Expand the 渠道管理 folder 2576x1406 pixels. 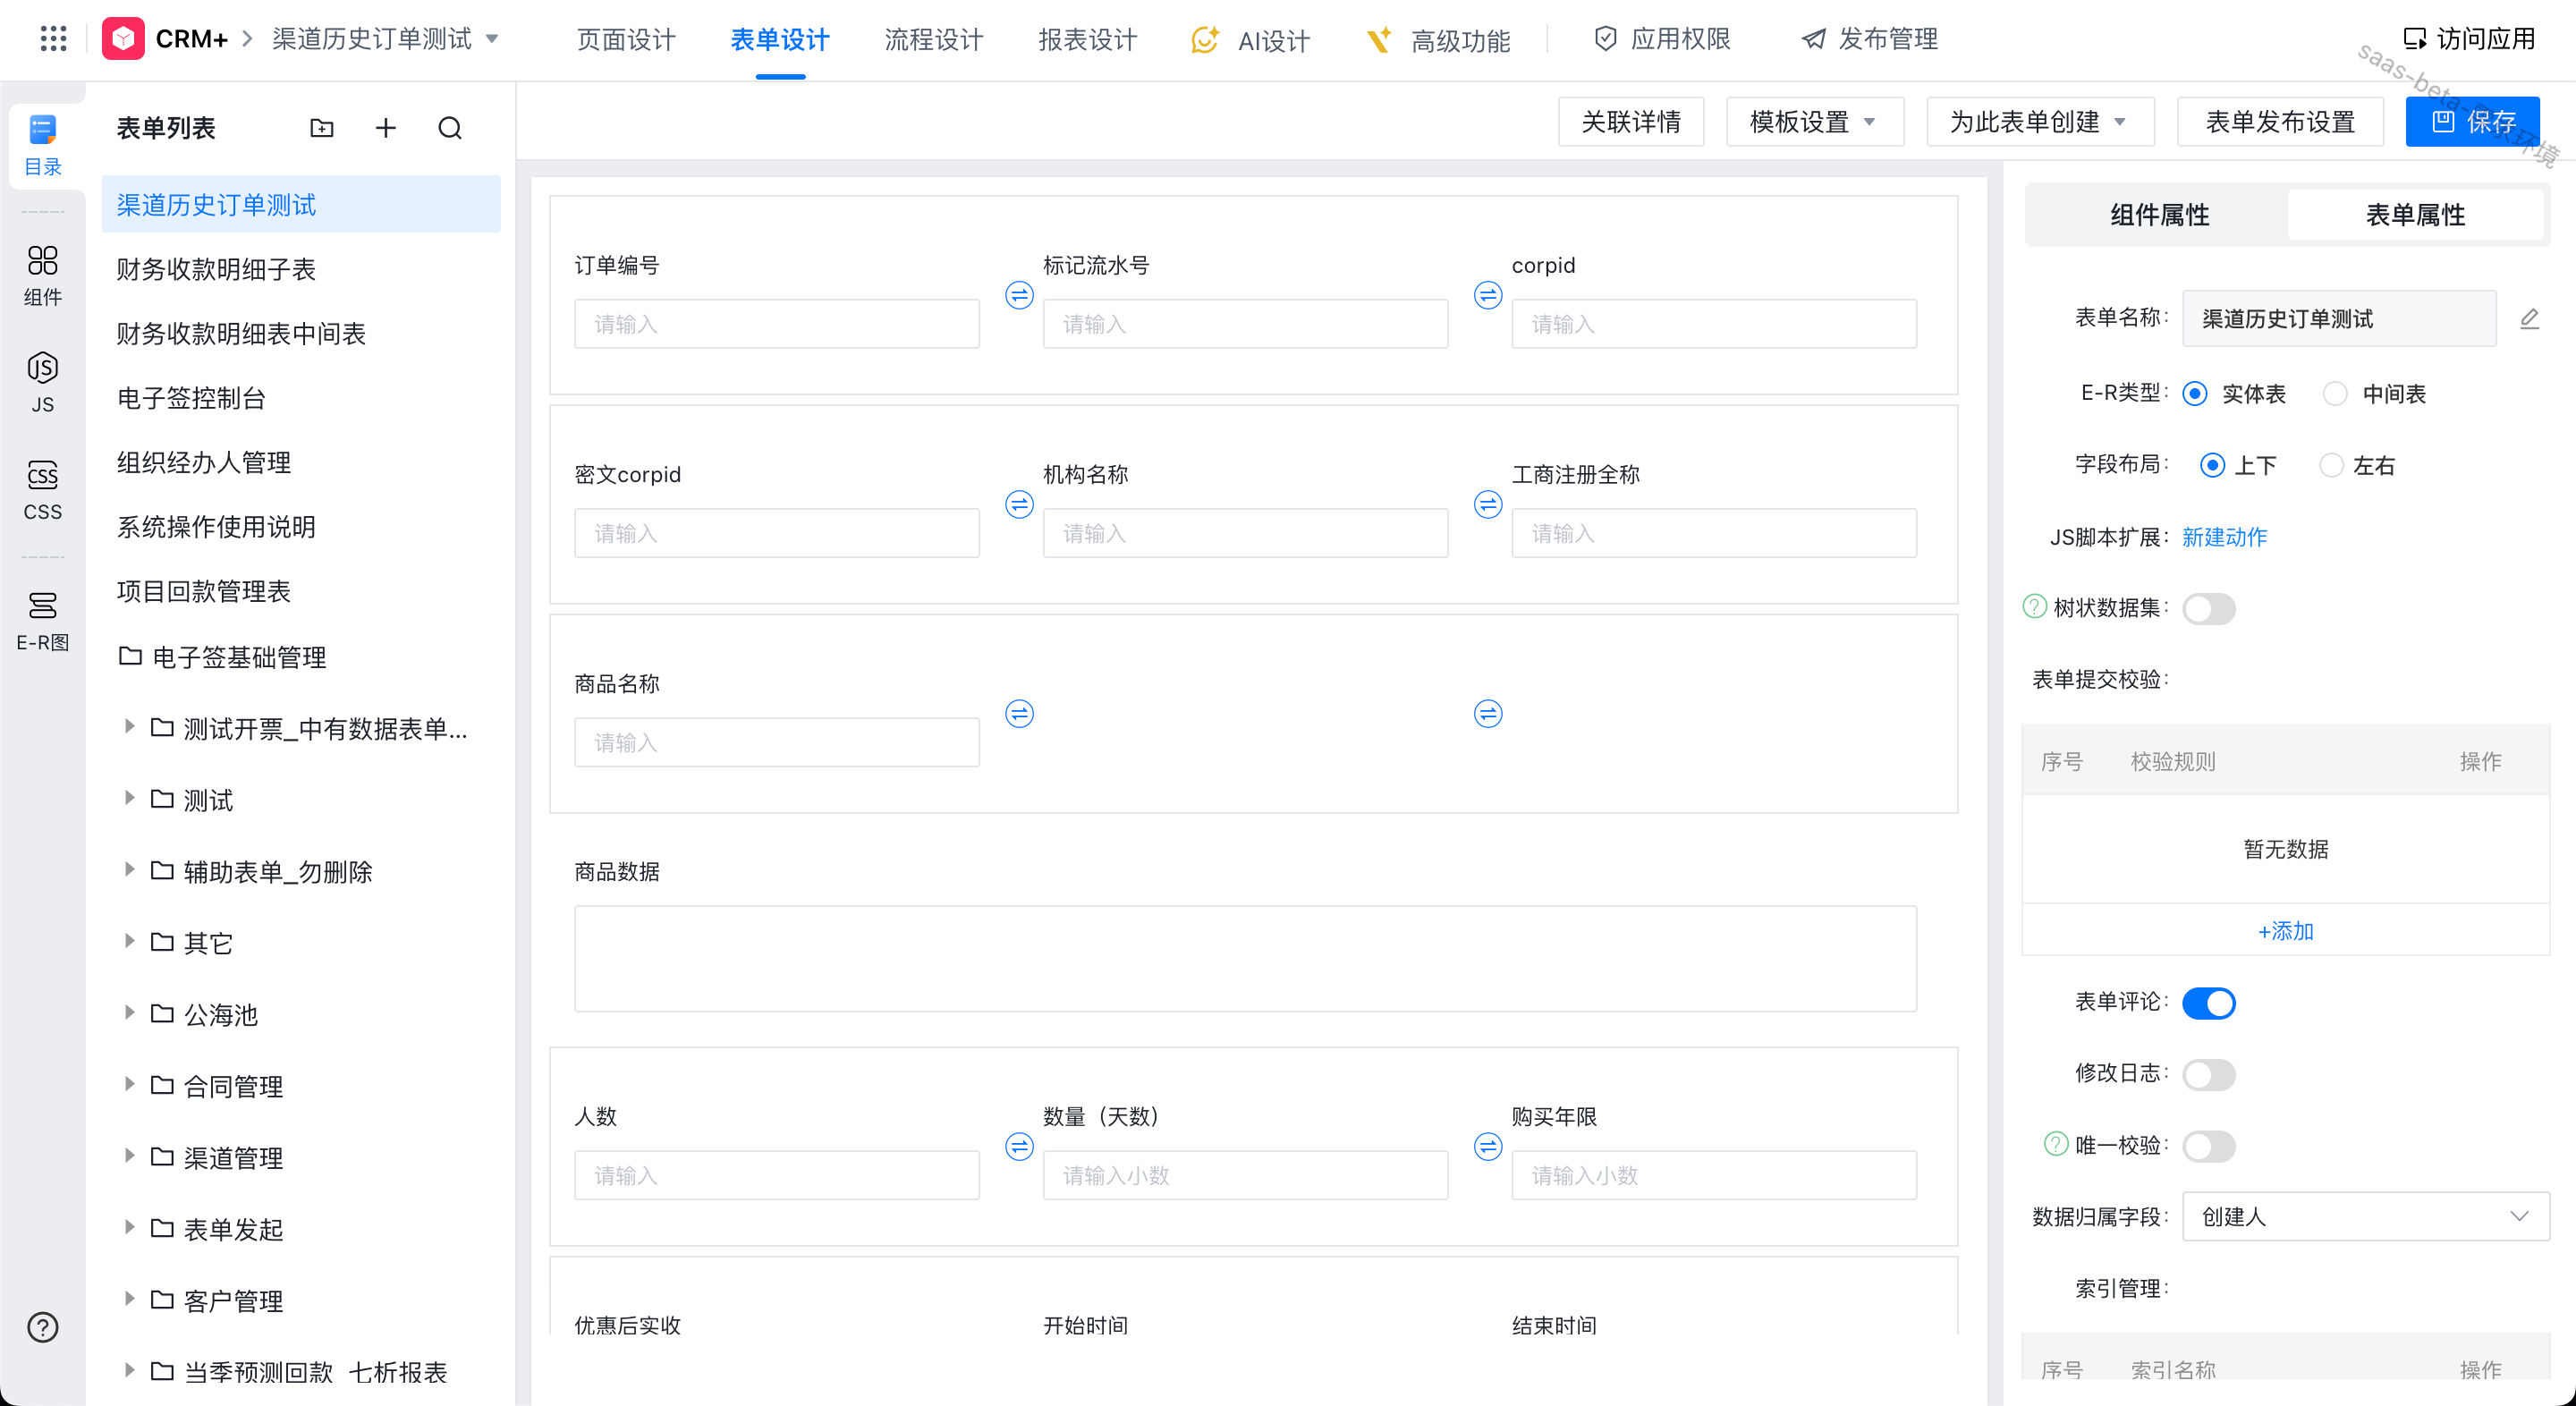tap(129, 1157)
